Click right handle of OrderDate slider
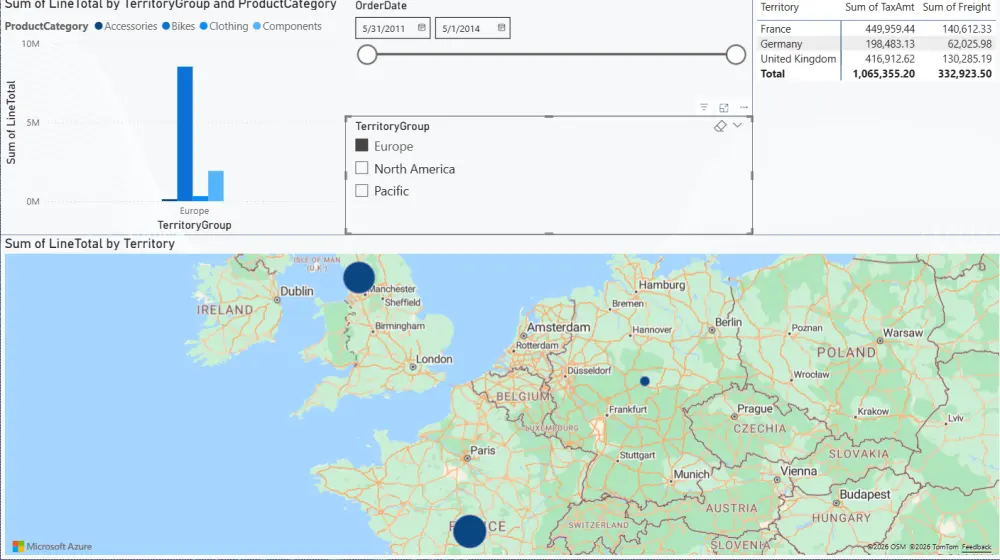1000x560 pixels. pyautogui.click(x=735, y=55)
